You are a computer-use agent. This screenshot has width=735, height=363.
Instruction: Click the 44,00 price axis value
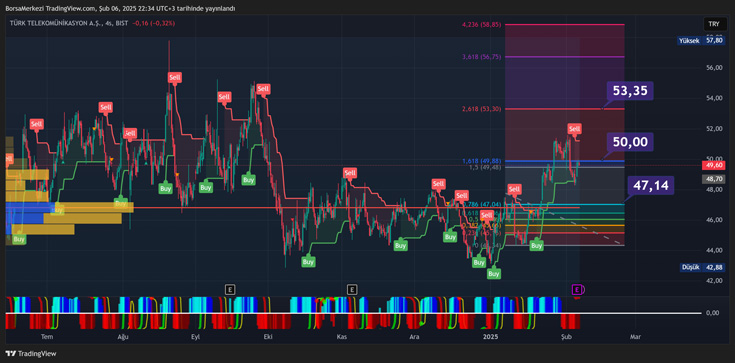715,250
